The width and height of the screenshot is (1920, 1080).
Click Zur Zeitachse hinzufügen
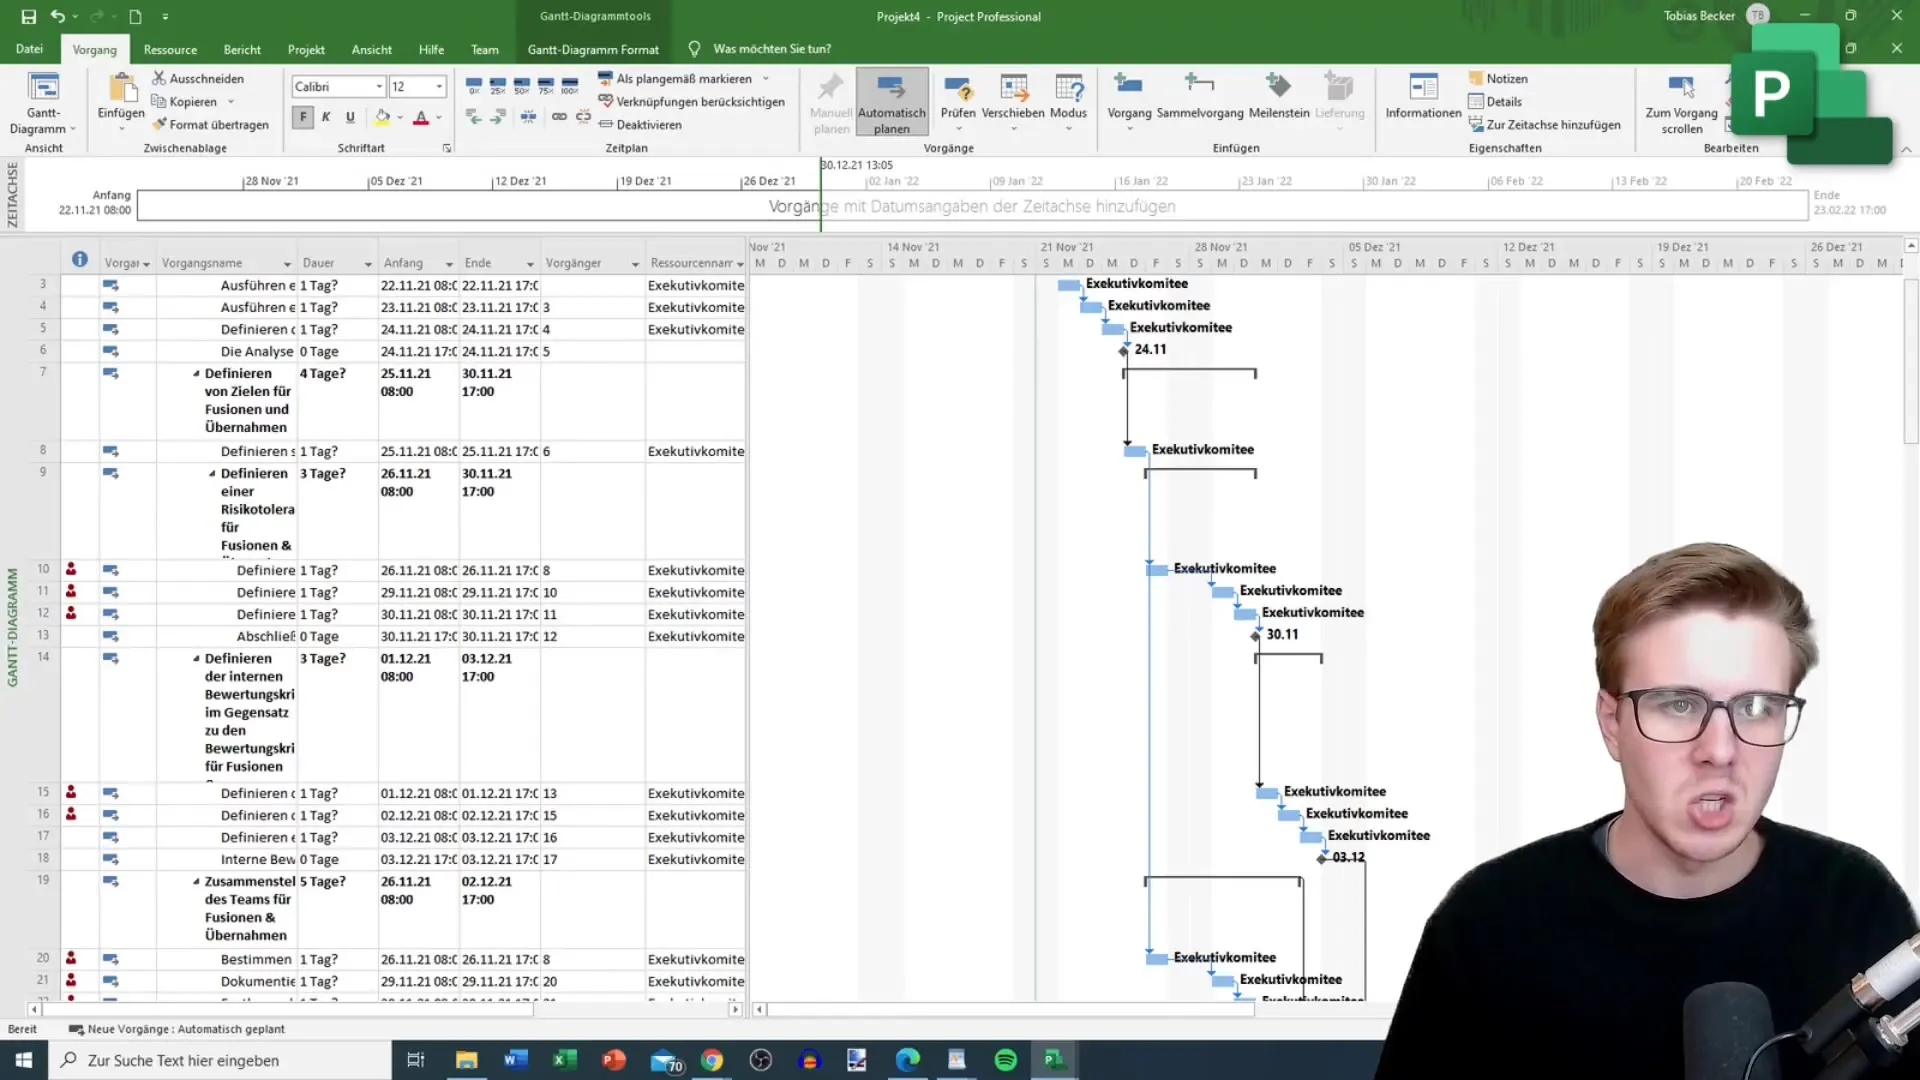(x=1545, y=124)
